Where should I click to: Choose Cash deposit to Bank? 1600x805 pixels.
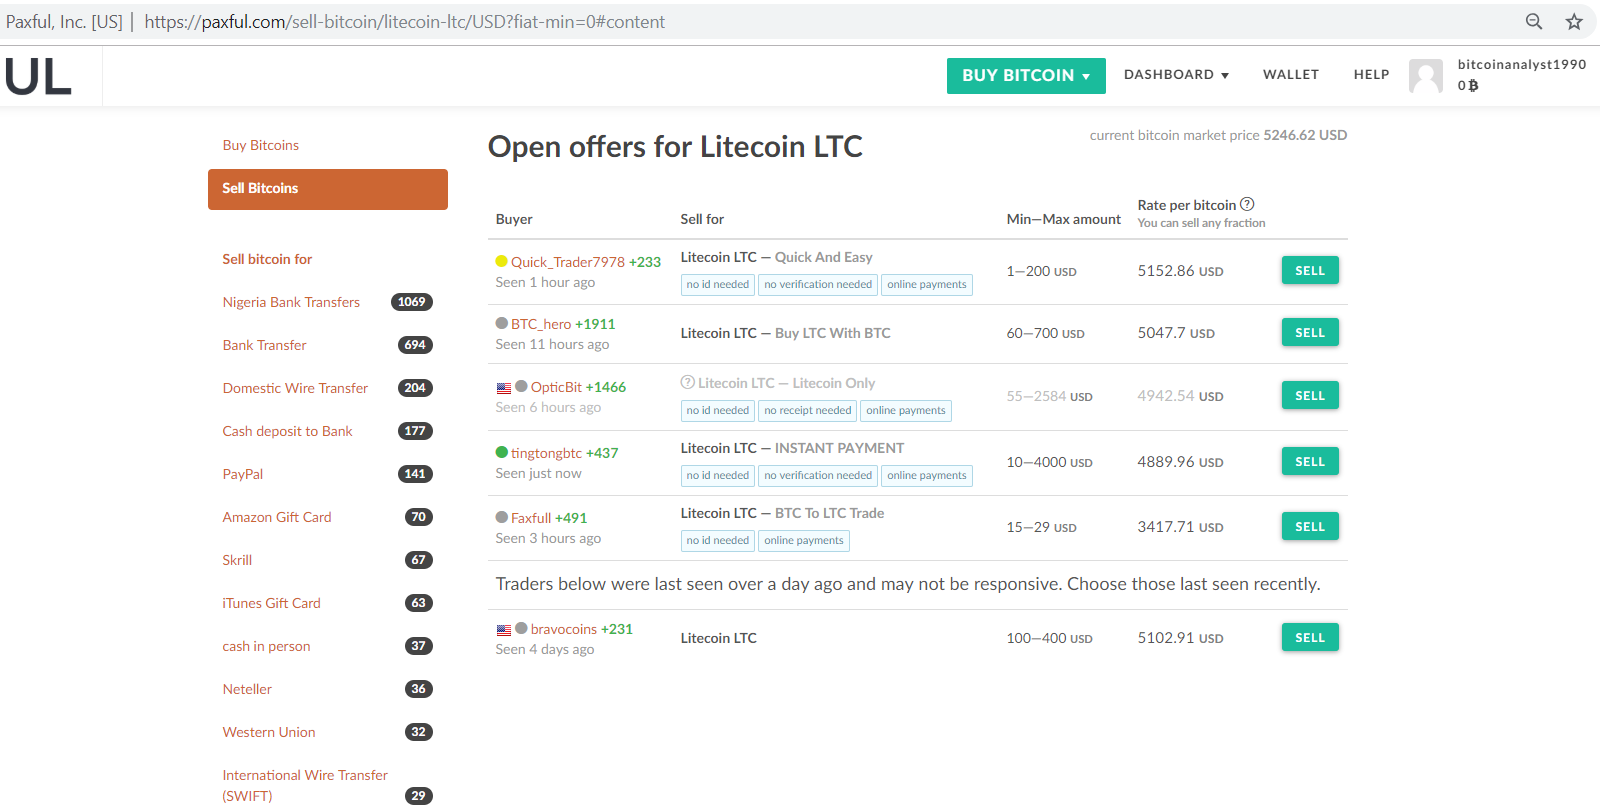(287, 431)
